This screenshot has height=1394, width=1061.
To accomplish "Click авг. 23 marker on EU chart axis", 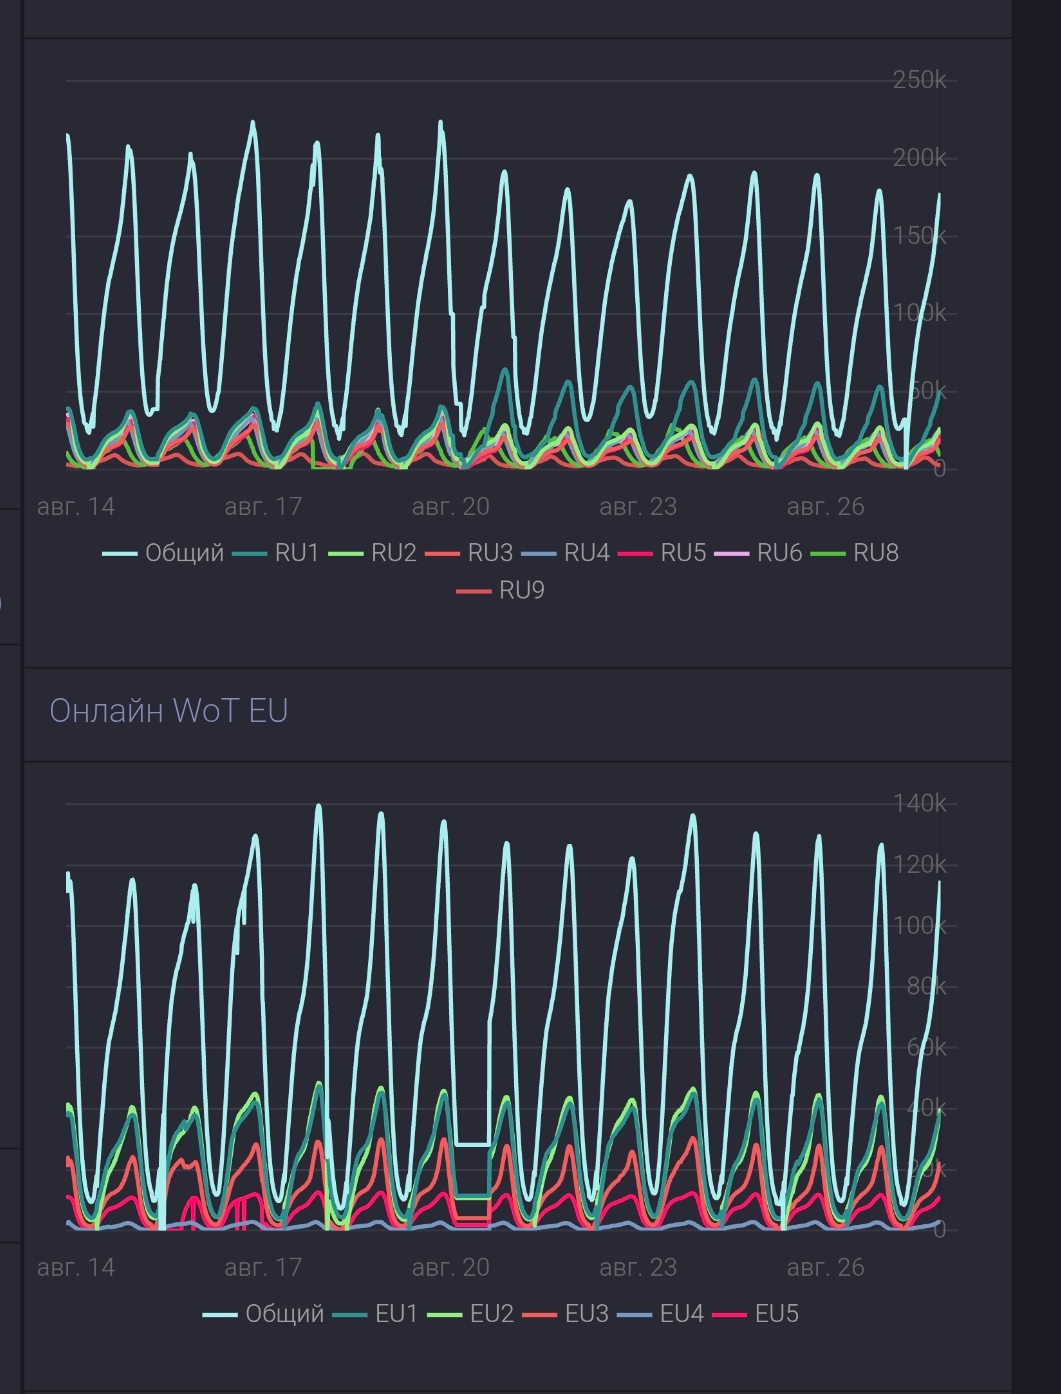I will coord(638,1268).
